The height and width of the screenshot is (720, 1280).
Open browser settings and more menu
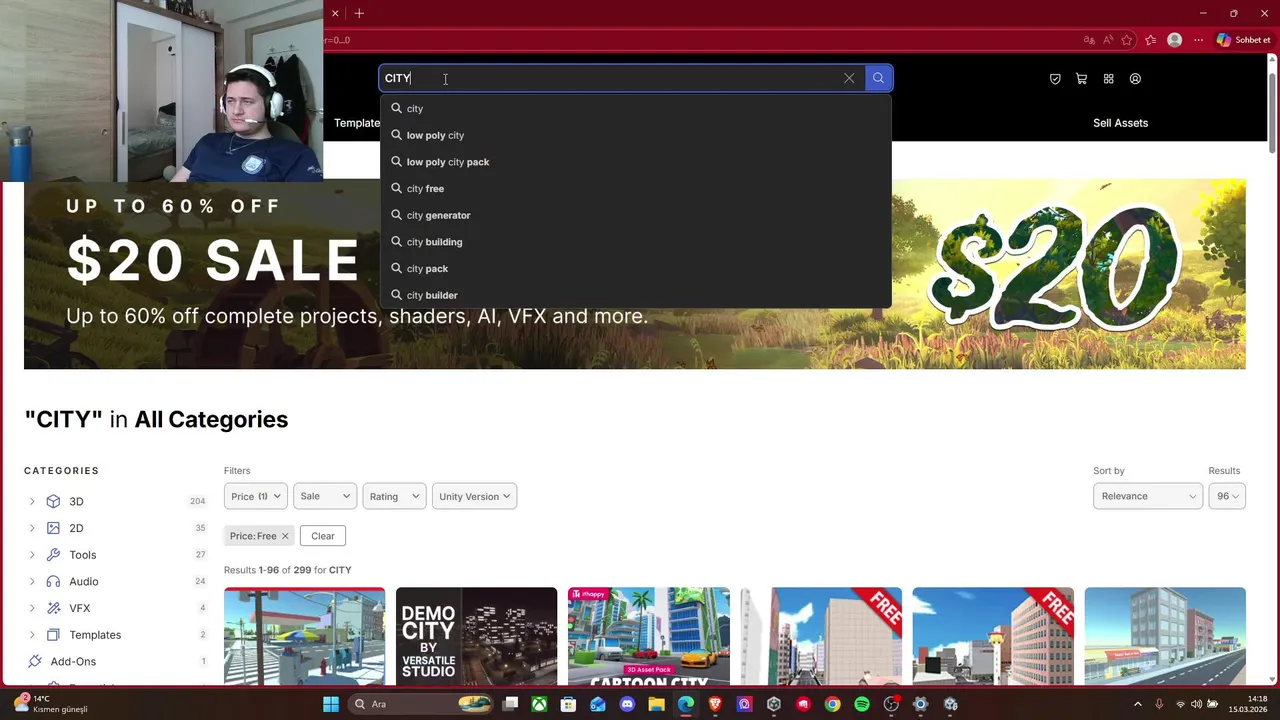(1198, 40)
